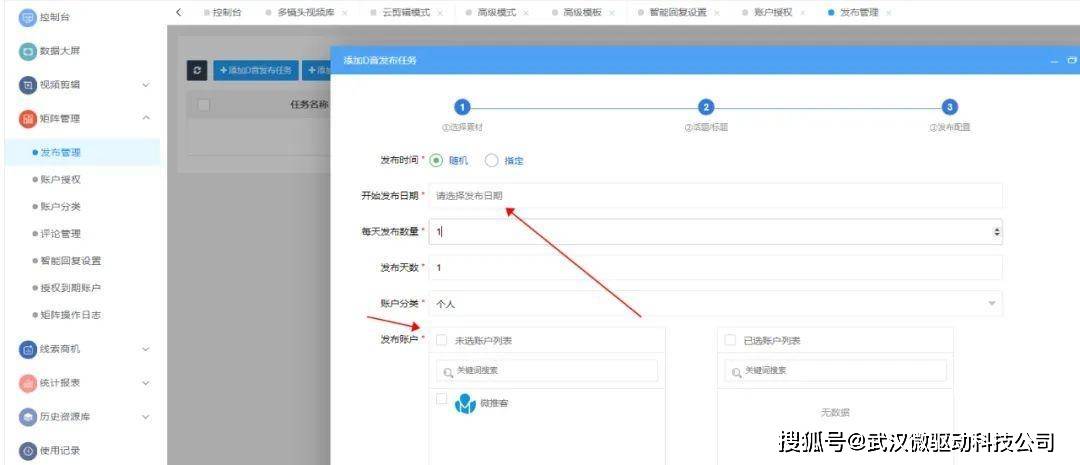
Task: Click the 控制台 sidebar icon
Action: tap(27, 17)
